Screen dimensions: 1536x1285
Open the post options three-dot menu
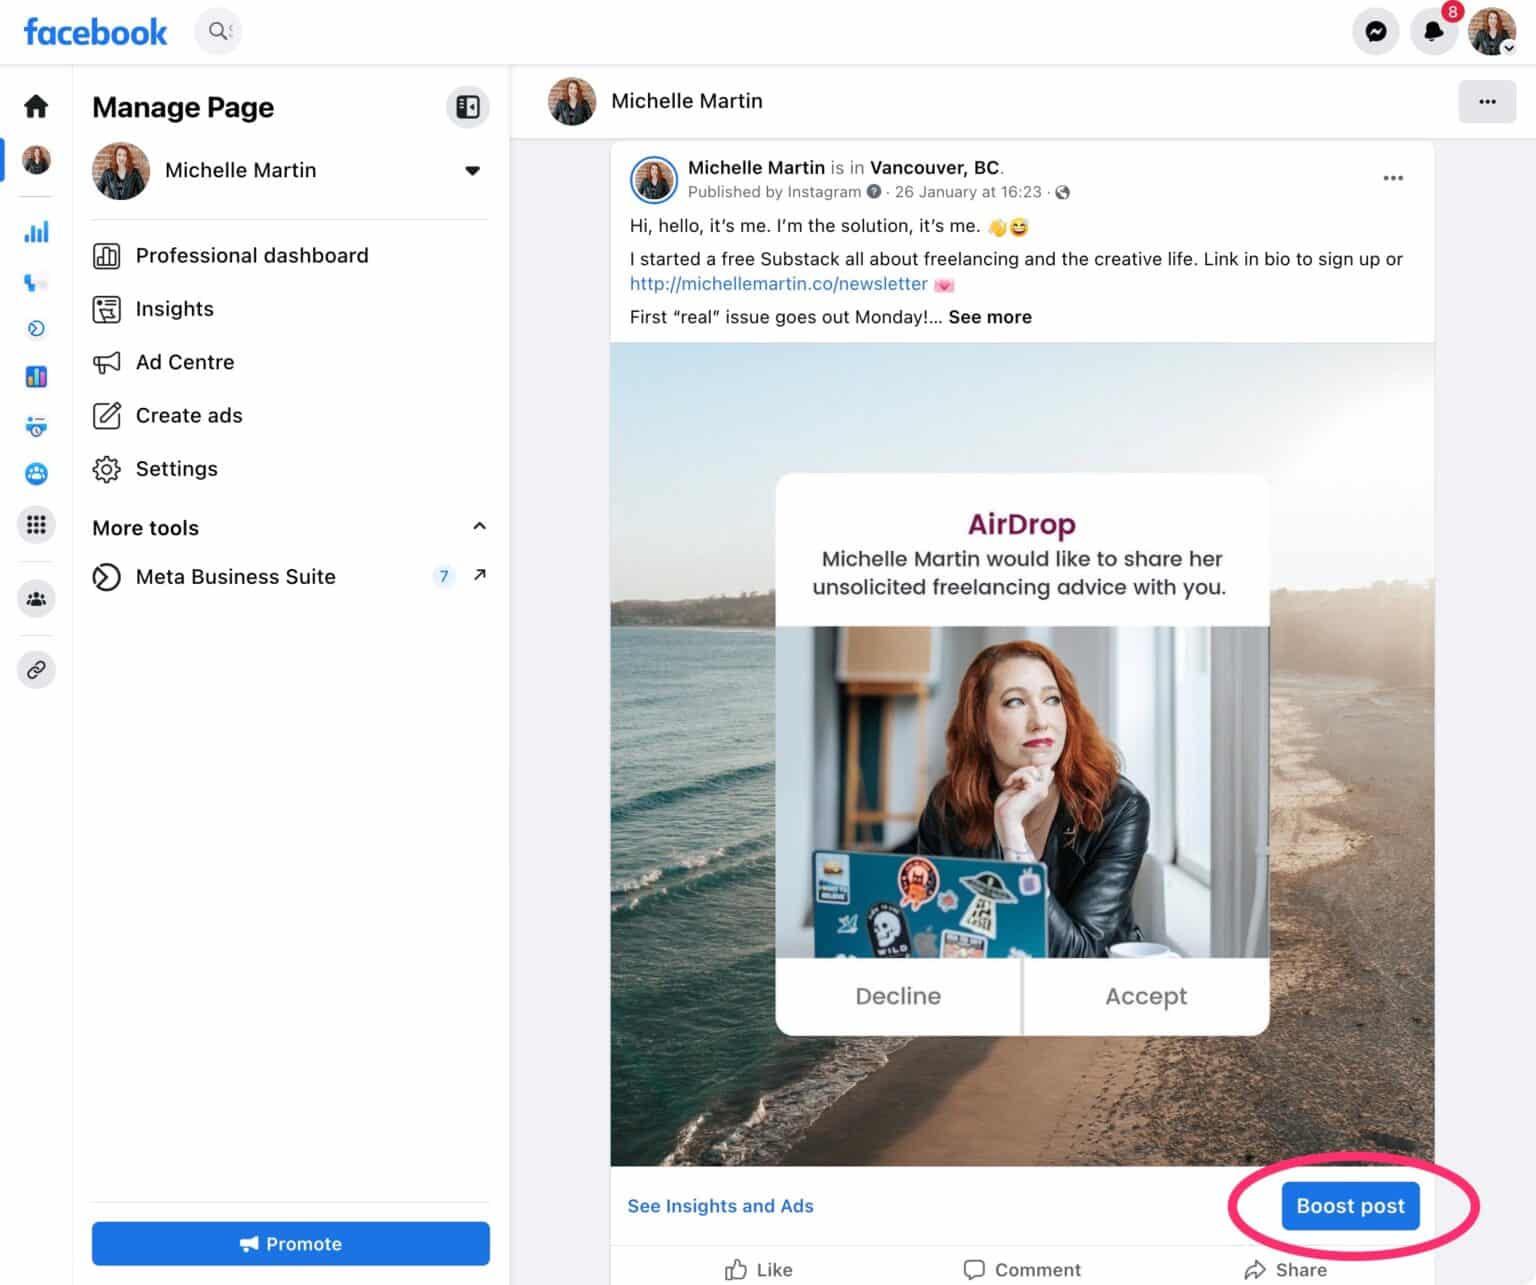[1393, 177]
